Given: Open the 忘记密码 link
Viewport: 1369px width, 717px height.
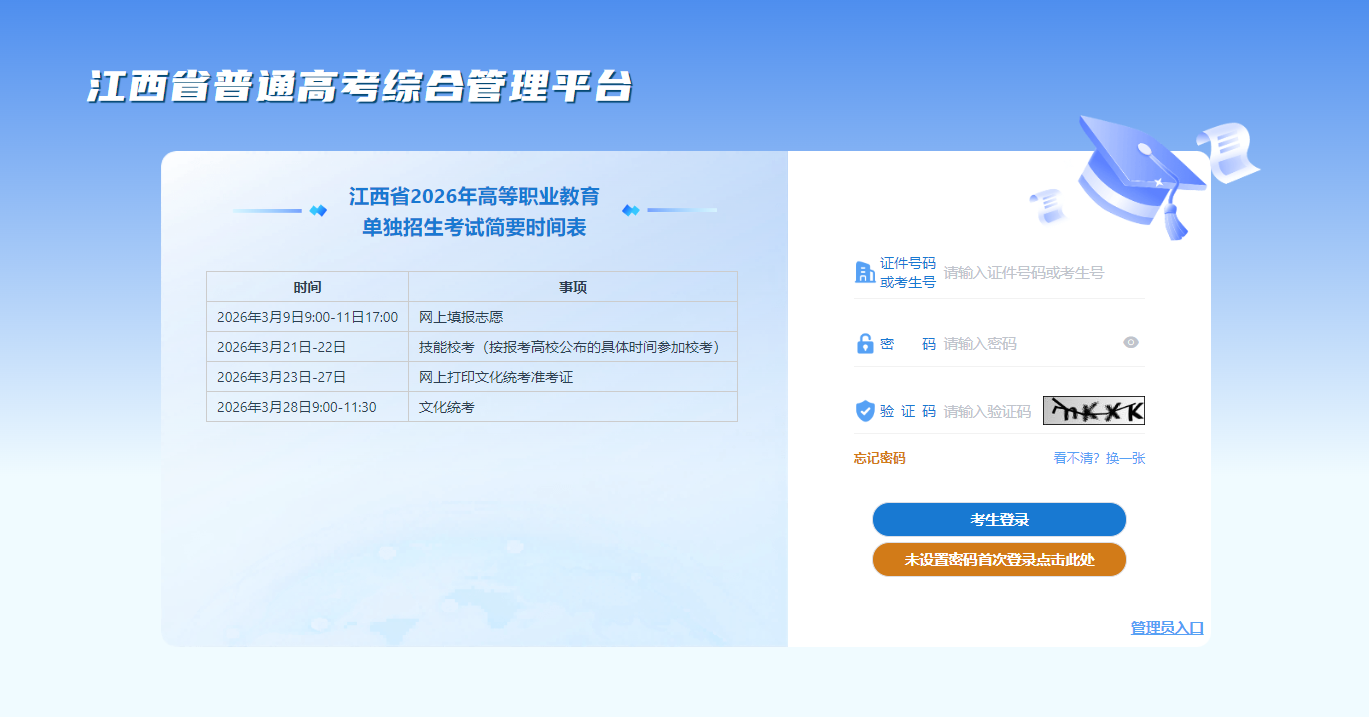Looking at the screenshot, I should 879,458.
